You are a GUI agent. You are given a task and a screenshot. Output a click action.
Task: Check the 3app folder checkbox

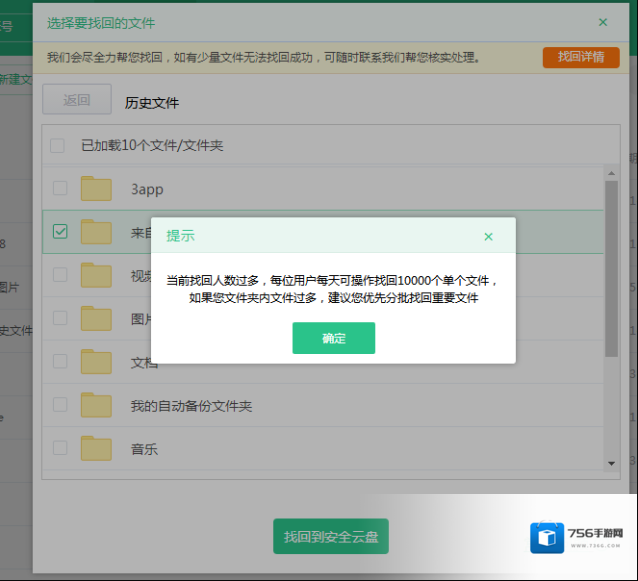(x=60, y=188)
